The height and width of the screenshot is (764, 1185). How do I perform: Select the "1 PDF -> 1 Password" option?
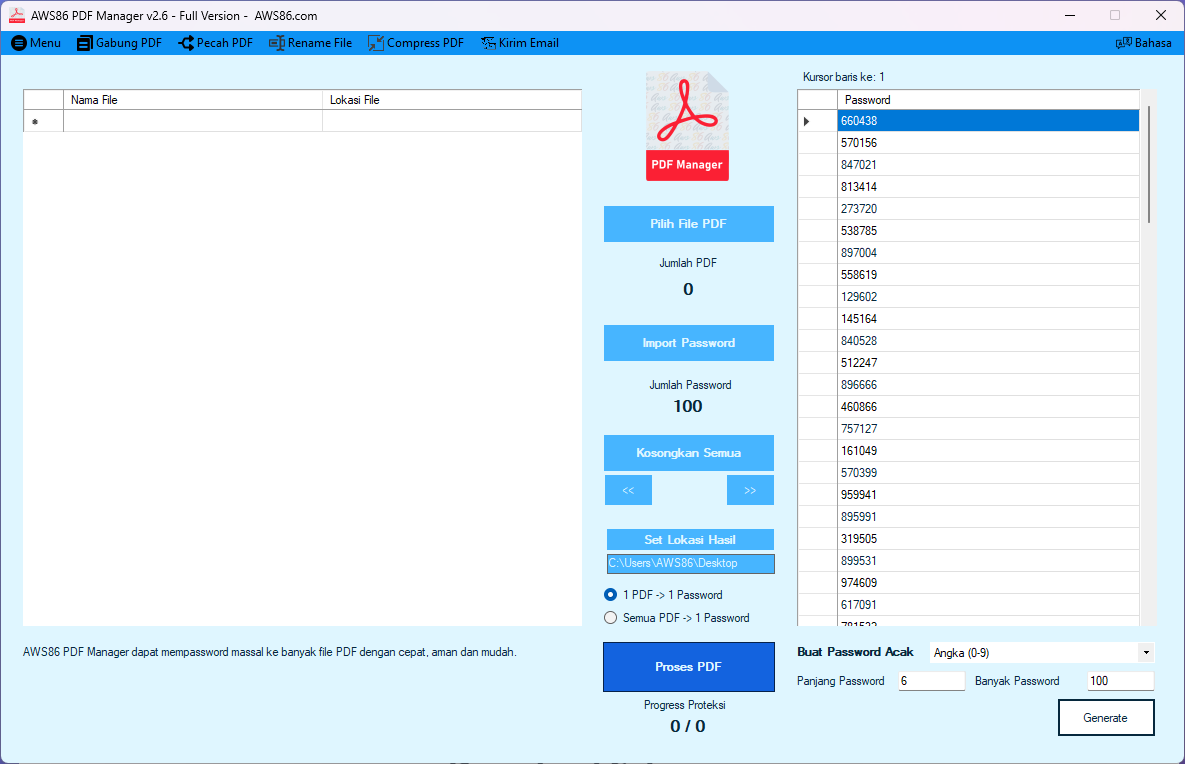pos(611,595)
